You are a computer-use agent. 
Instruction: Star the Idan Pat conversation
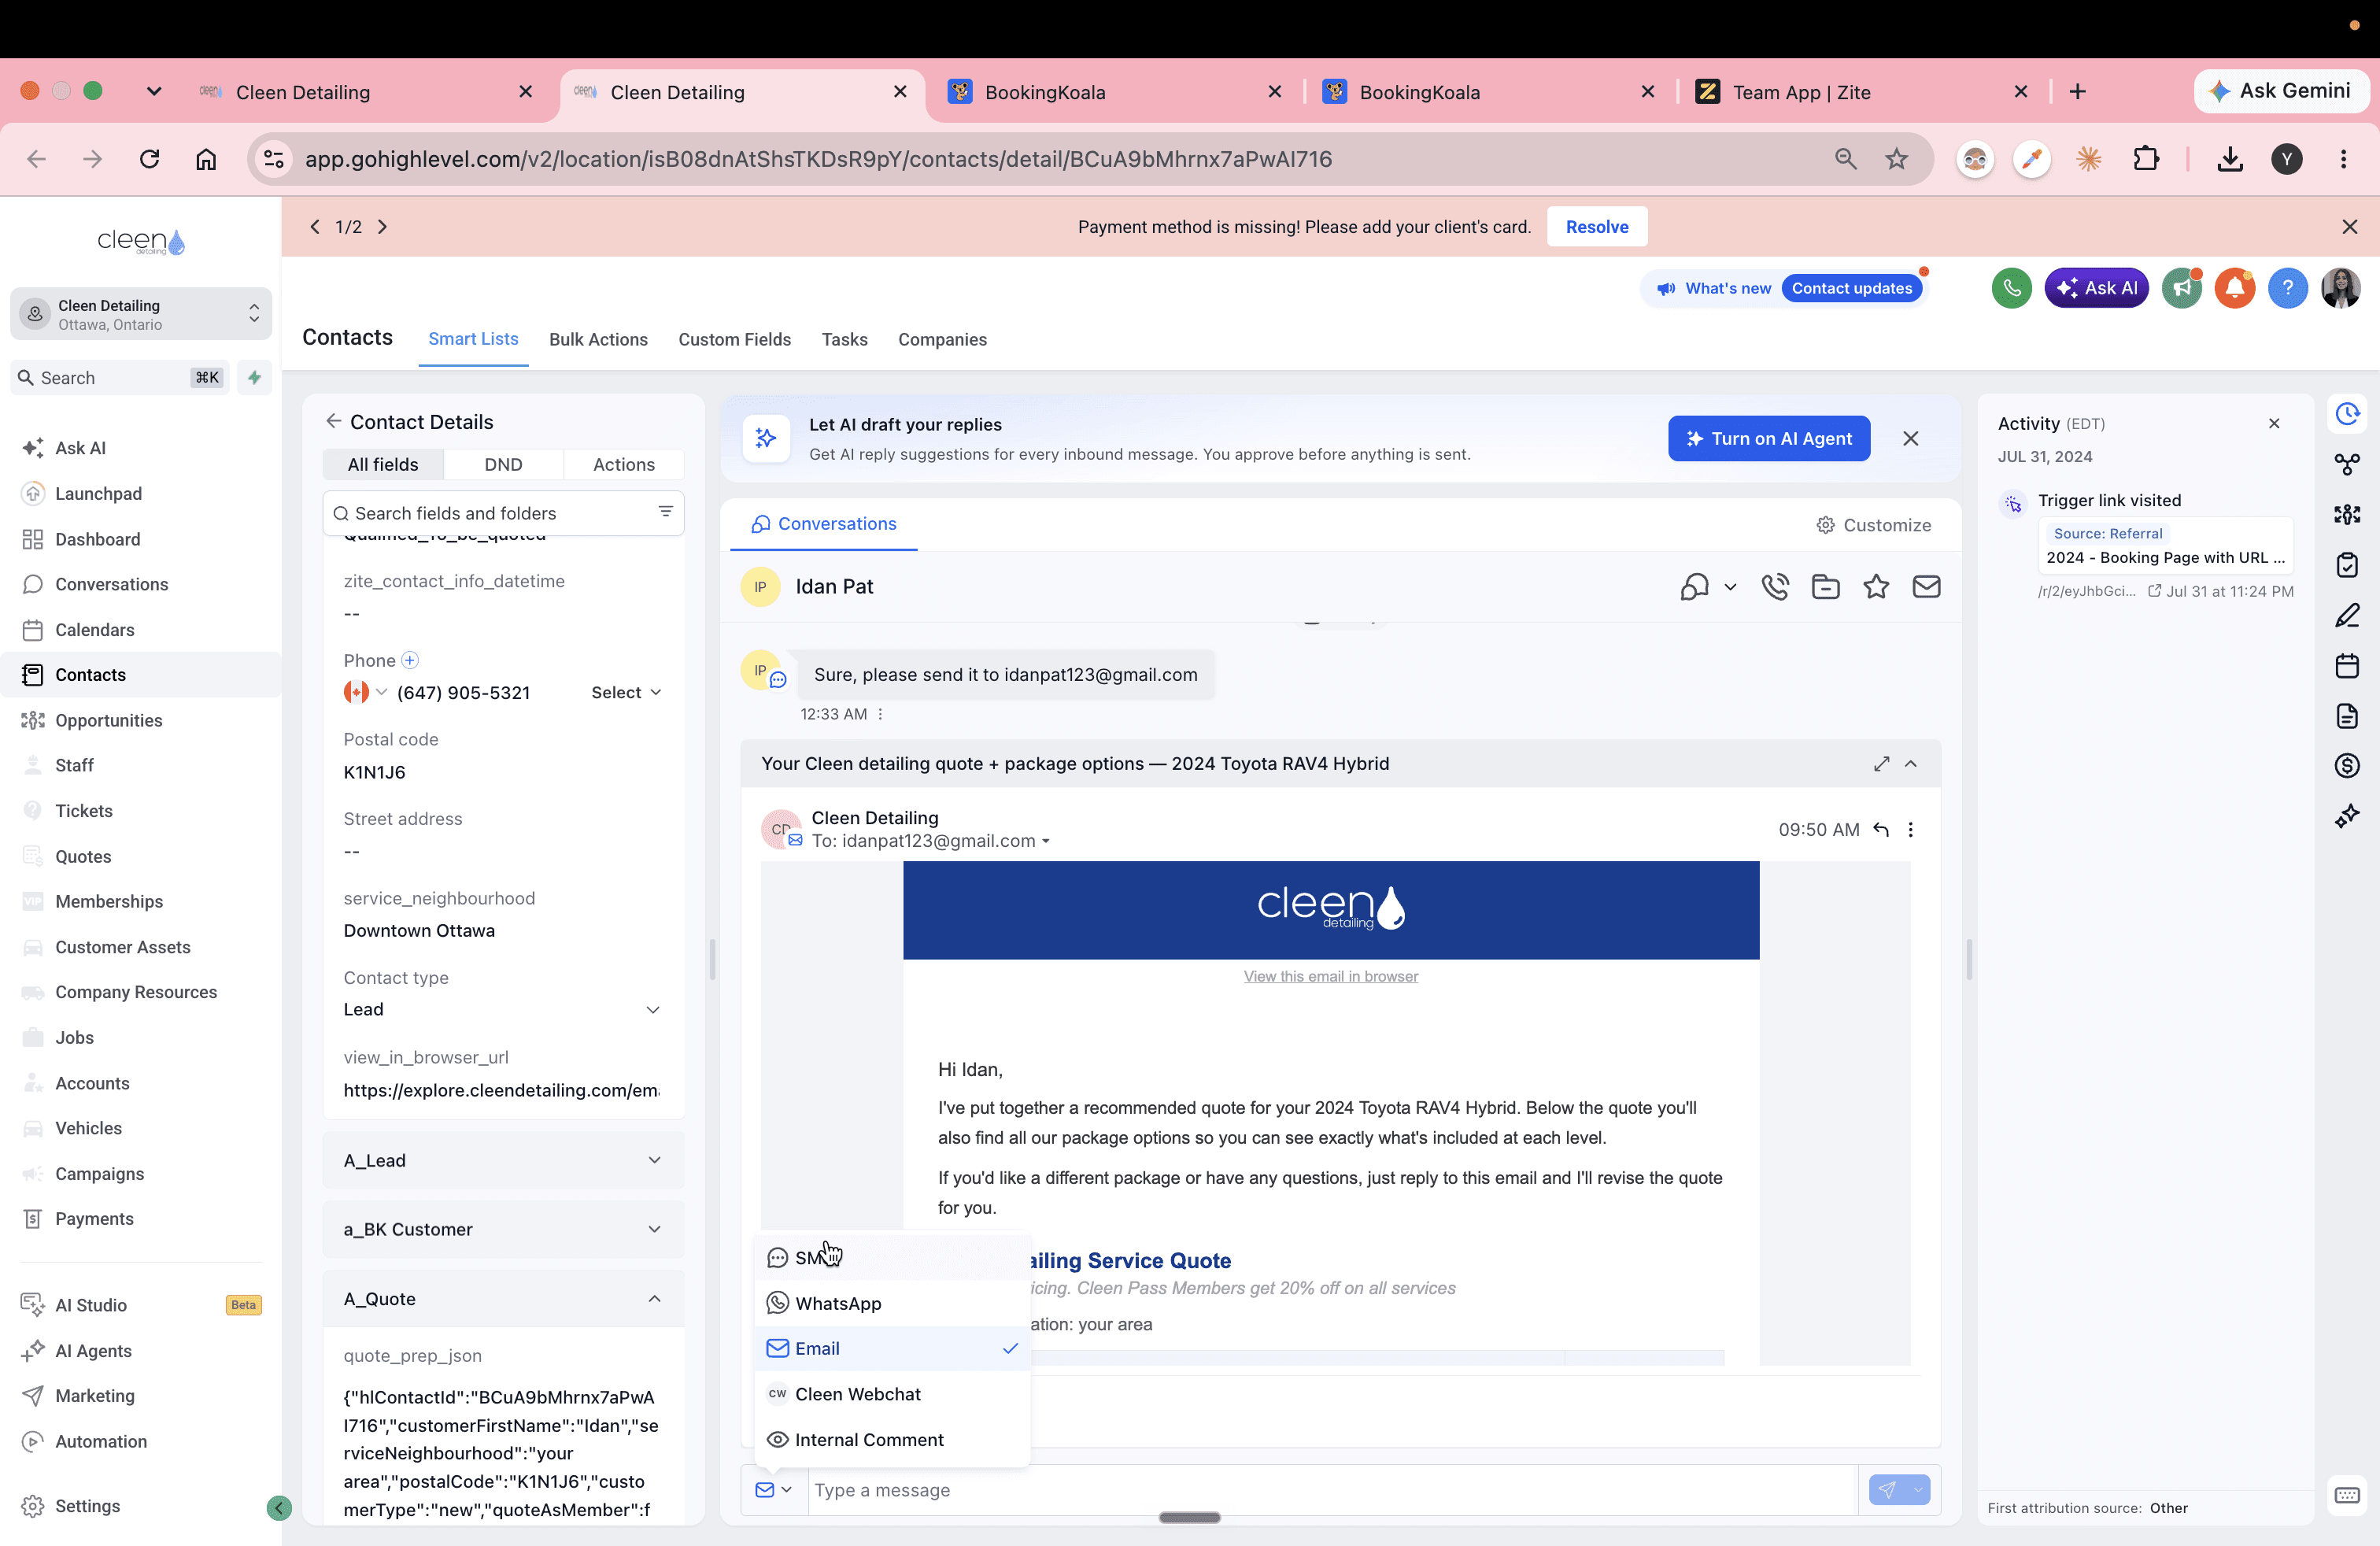[x=1876, y=587]
